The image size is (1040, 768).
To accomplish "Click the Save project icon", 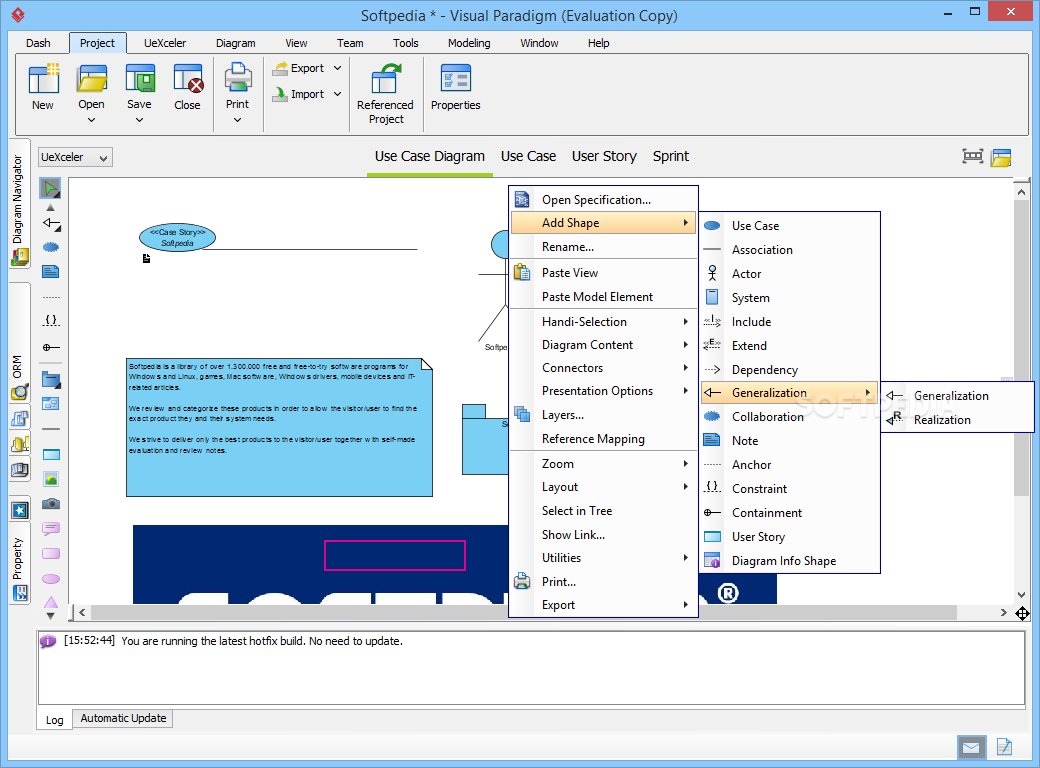I will 139,79.
